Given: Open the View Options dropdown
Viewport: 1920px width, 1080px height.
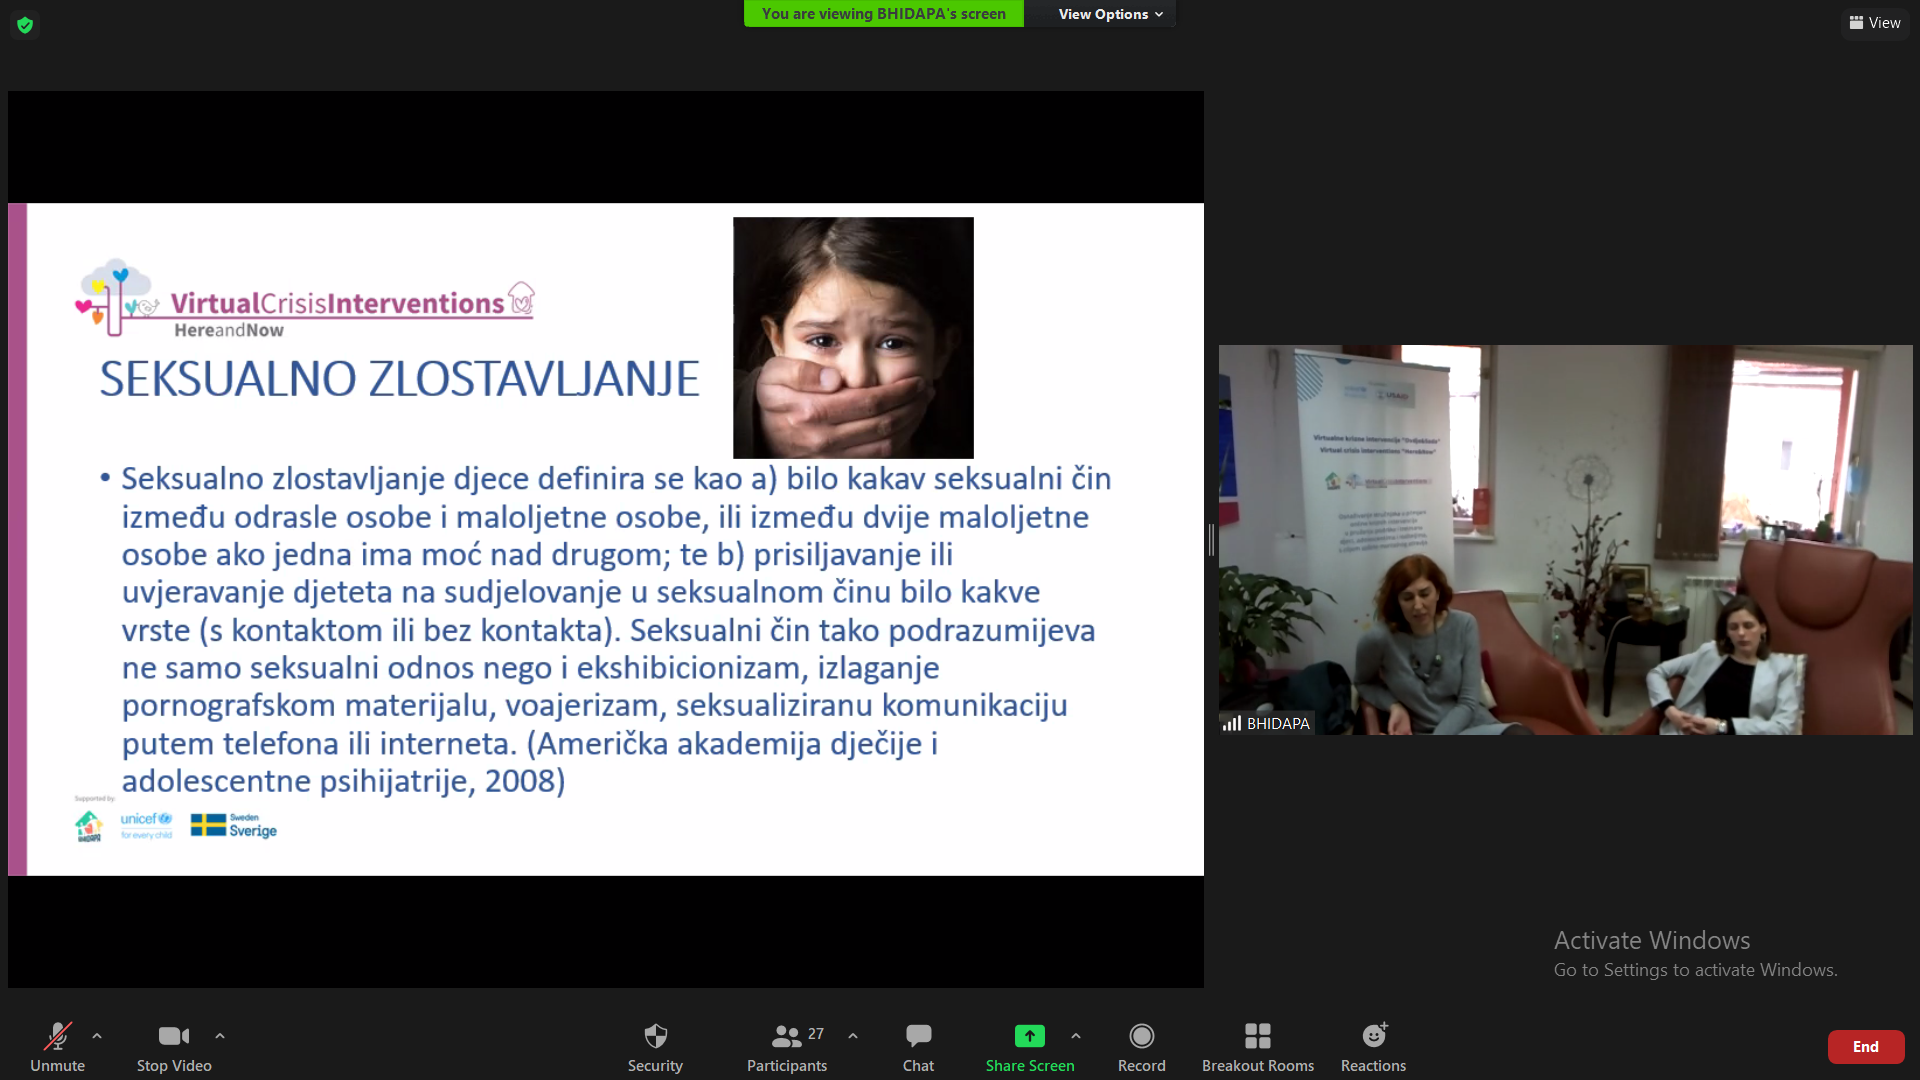Looking at the screenshot, I should click(1110, 14).
